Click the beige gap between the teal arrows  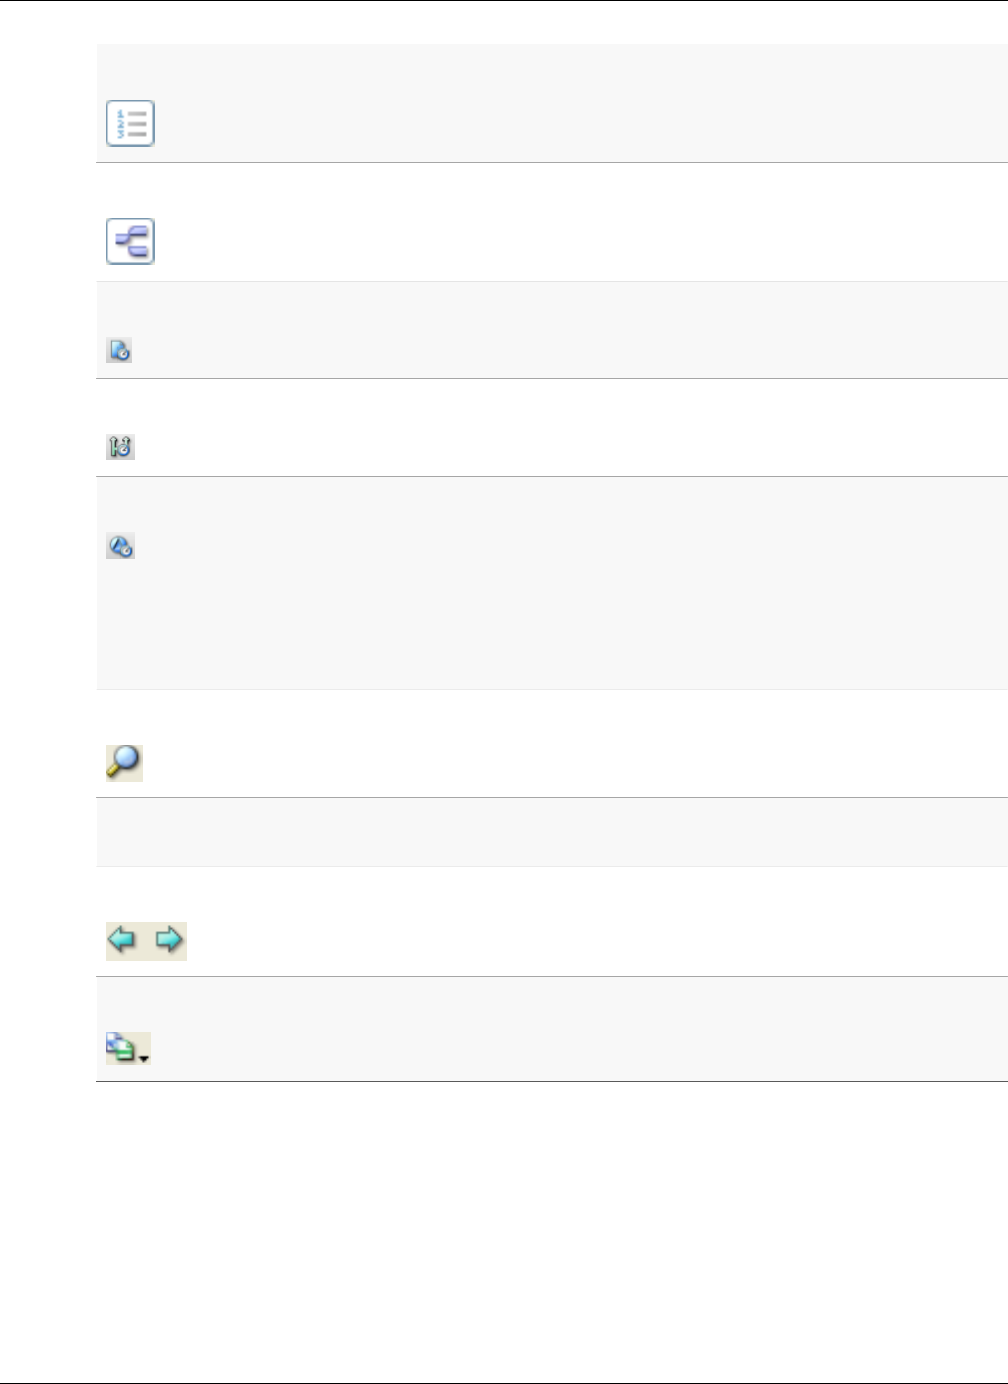point(146,941)
